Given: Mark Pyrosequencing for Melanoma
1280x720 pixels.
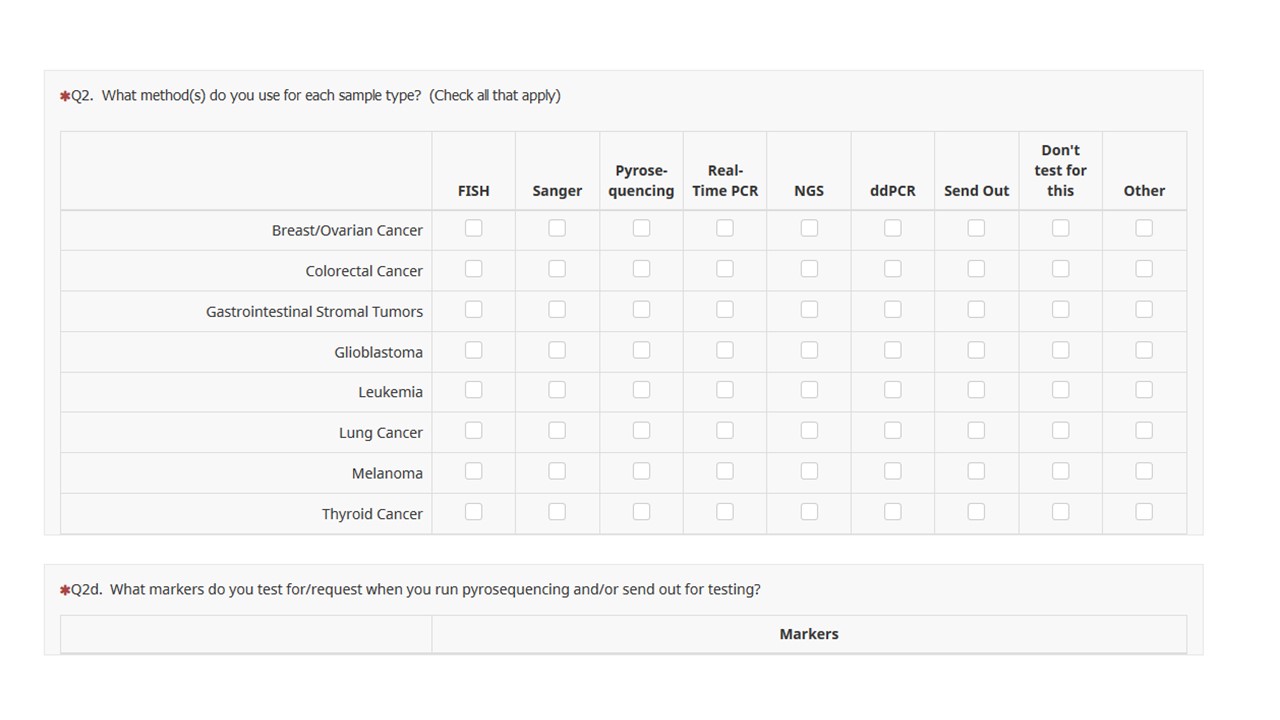Looking at the screenshot, I should [x=641, y=471].
